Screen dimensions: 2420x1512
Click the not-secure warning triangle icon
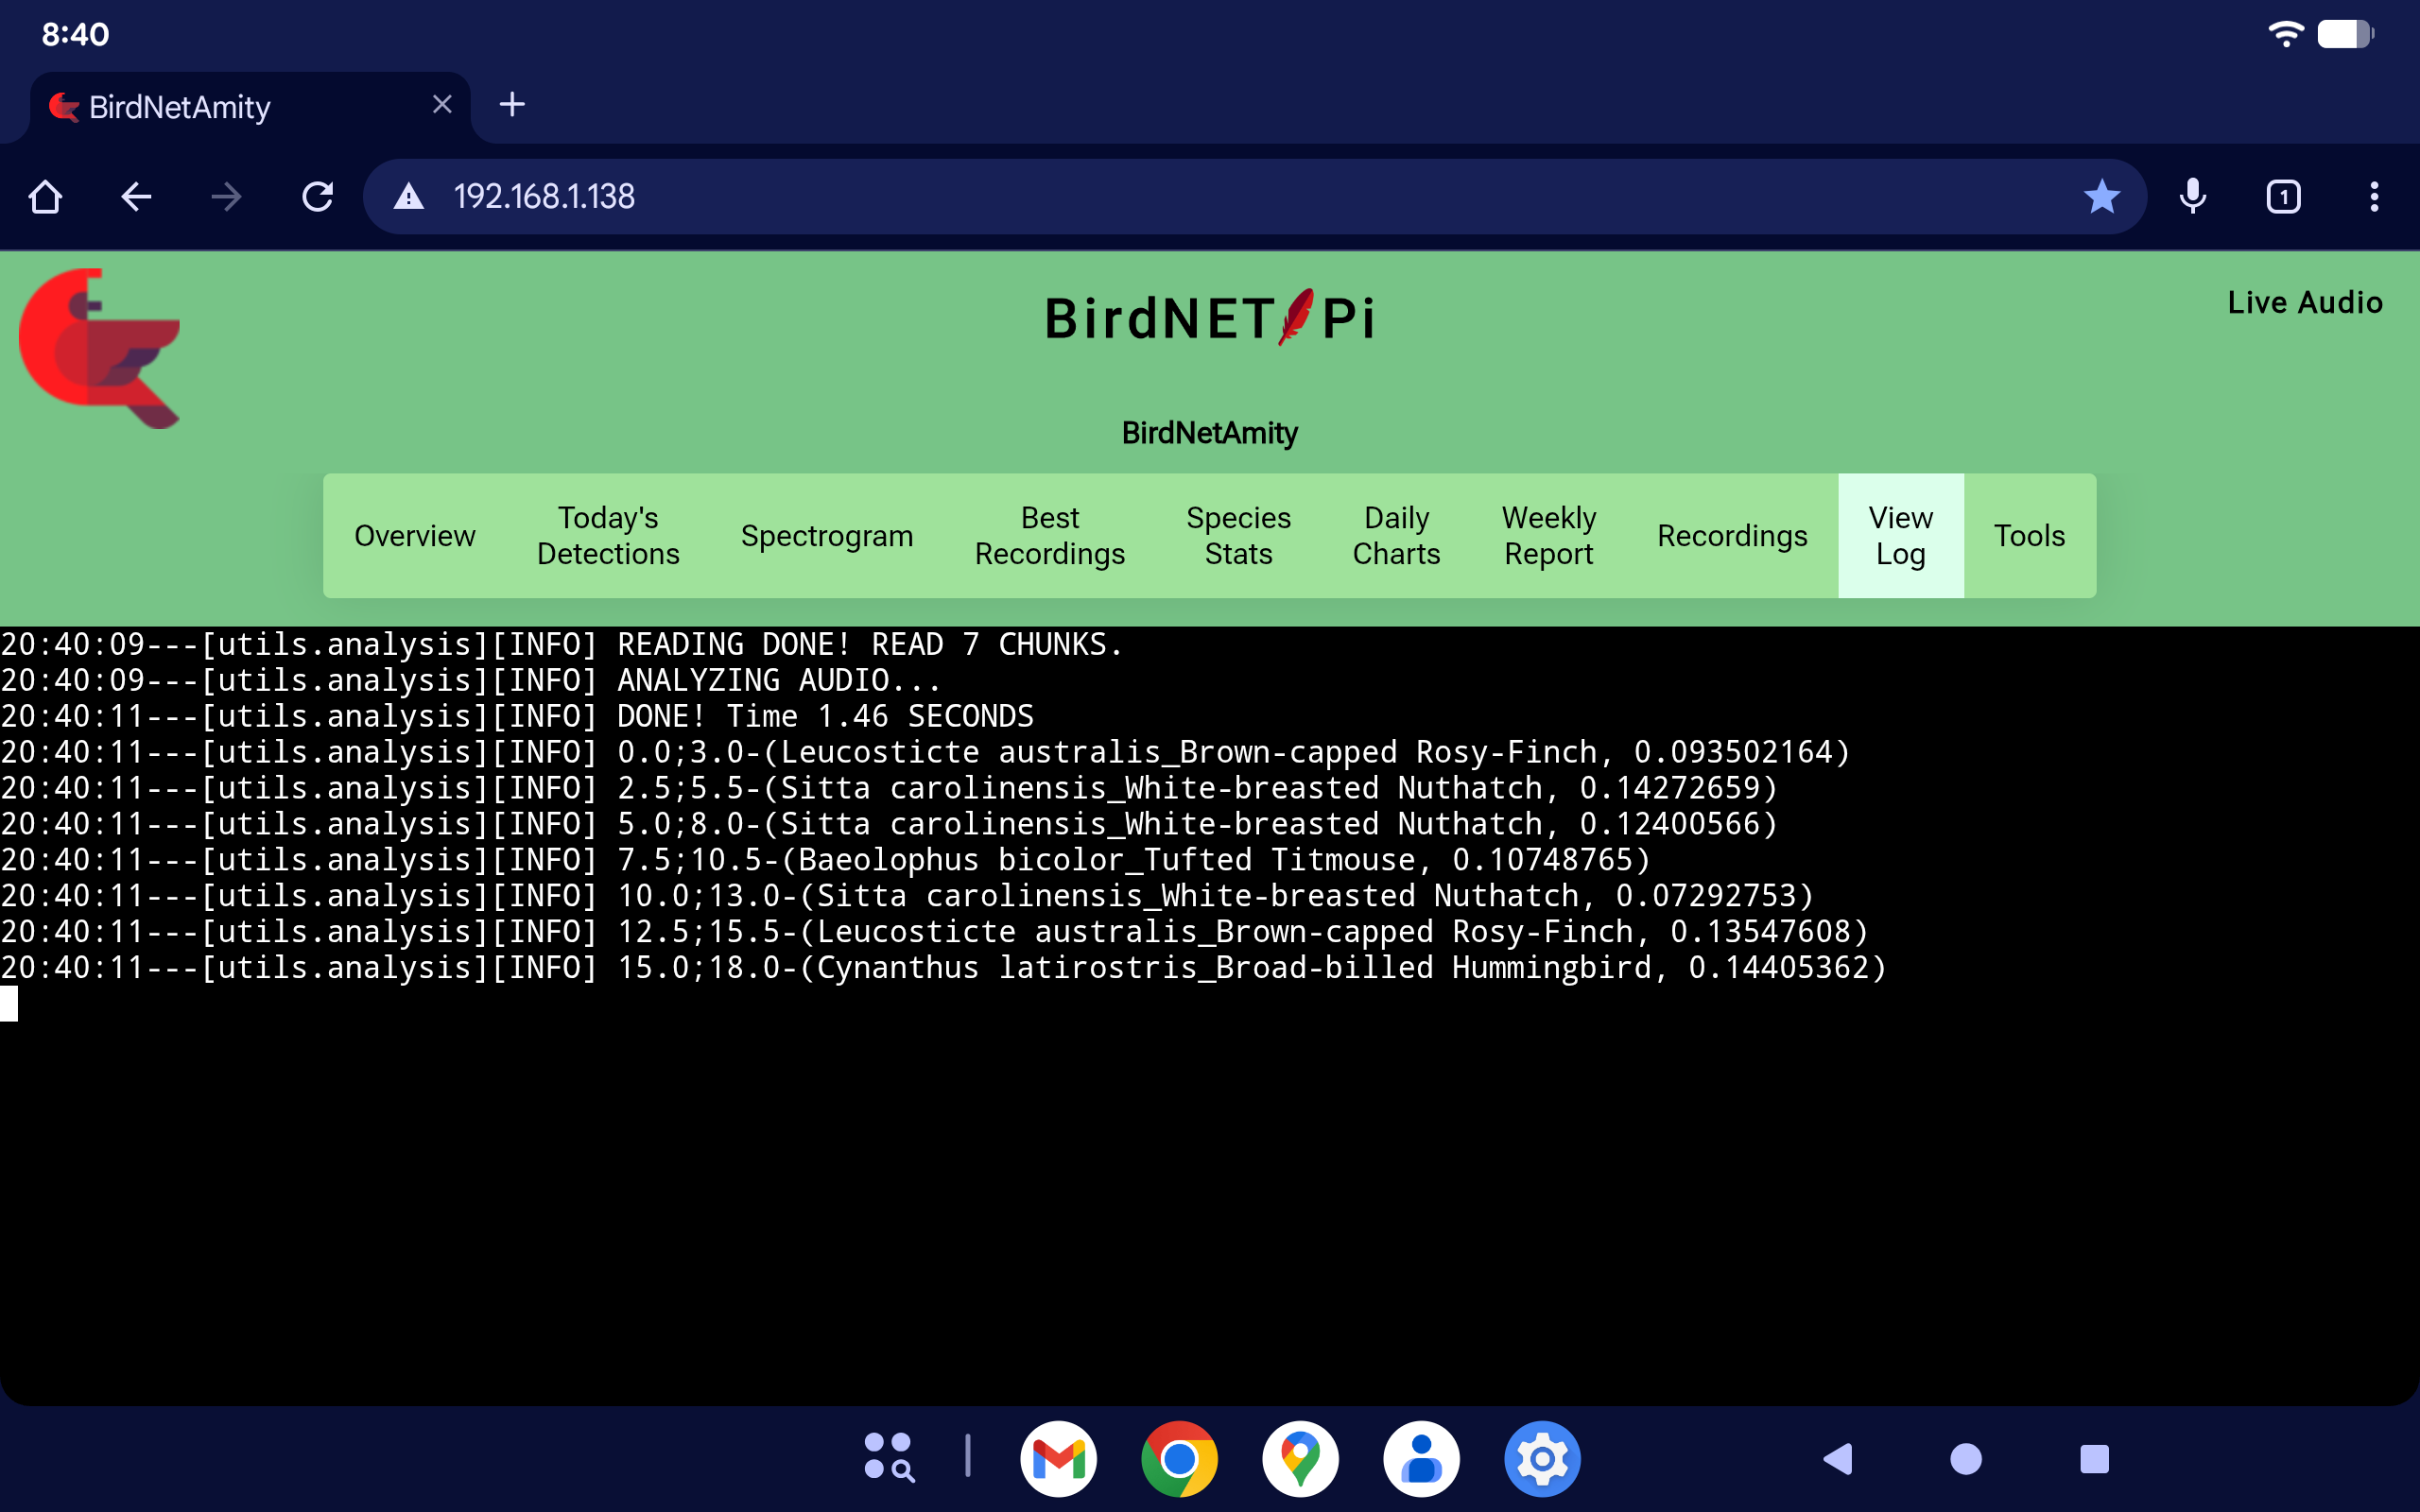click(x=408, y=196)
